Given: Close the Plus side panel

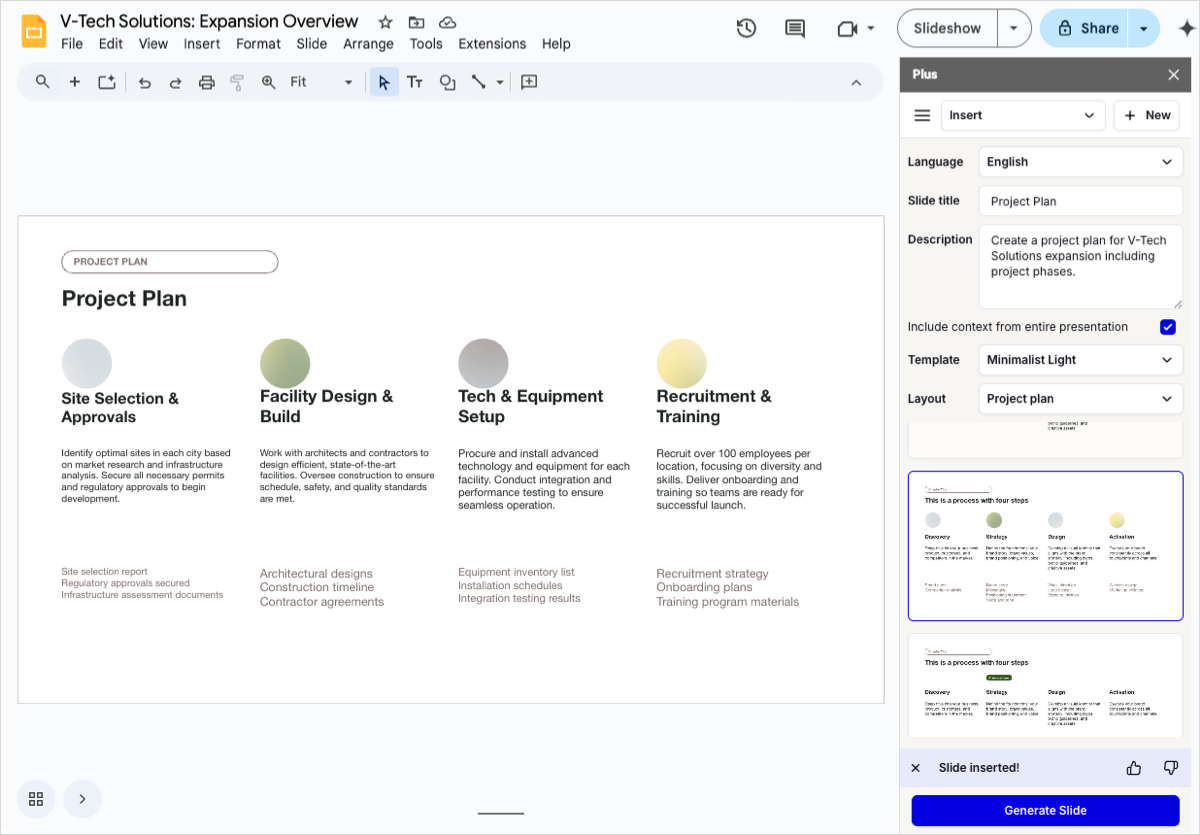Looking at the screenshot, I should (1174, 74).
